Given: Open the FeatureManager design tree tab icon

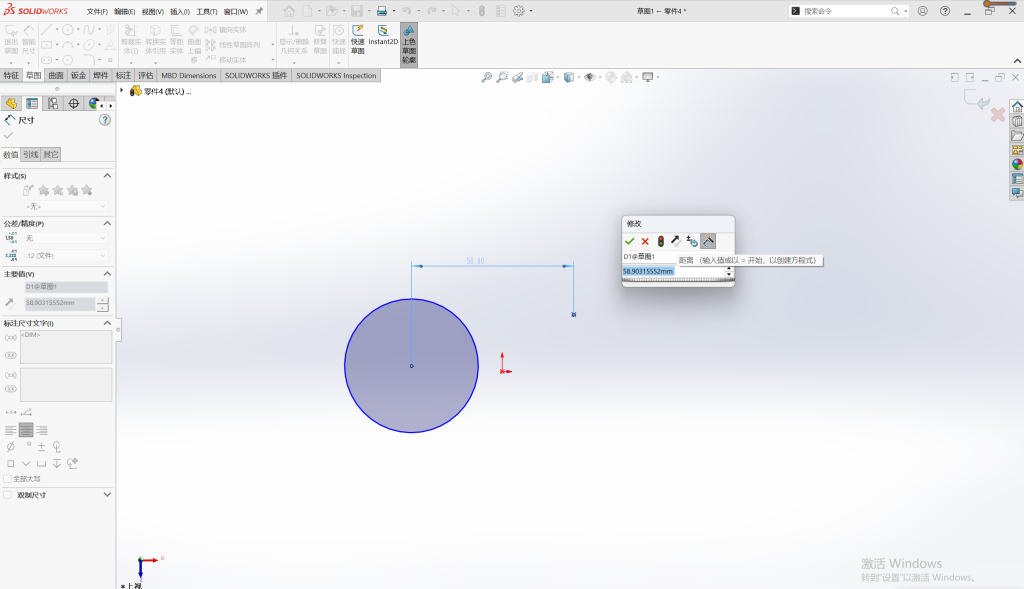Looking at the screenshot, I should 11,104.
